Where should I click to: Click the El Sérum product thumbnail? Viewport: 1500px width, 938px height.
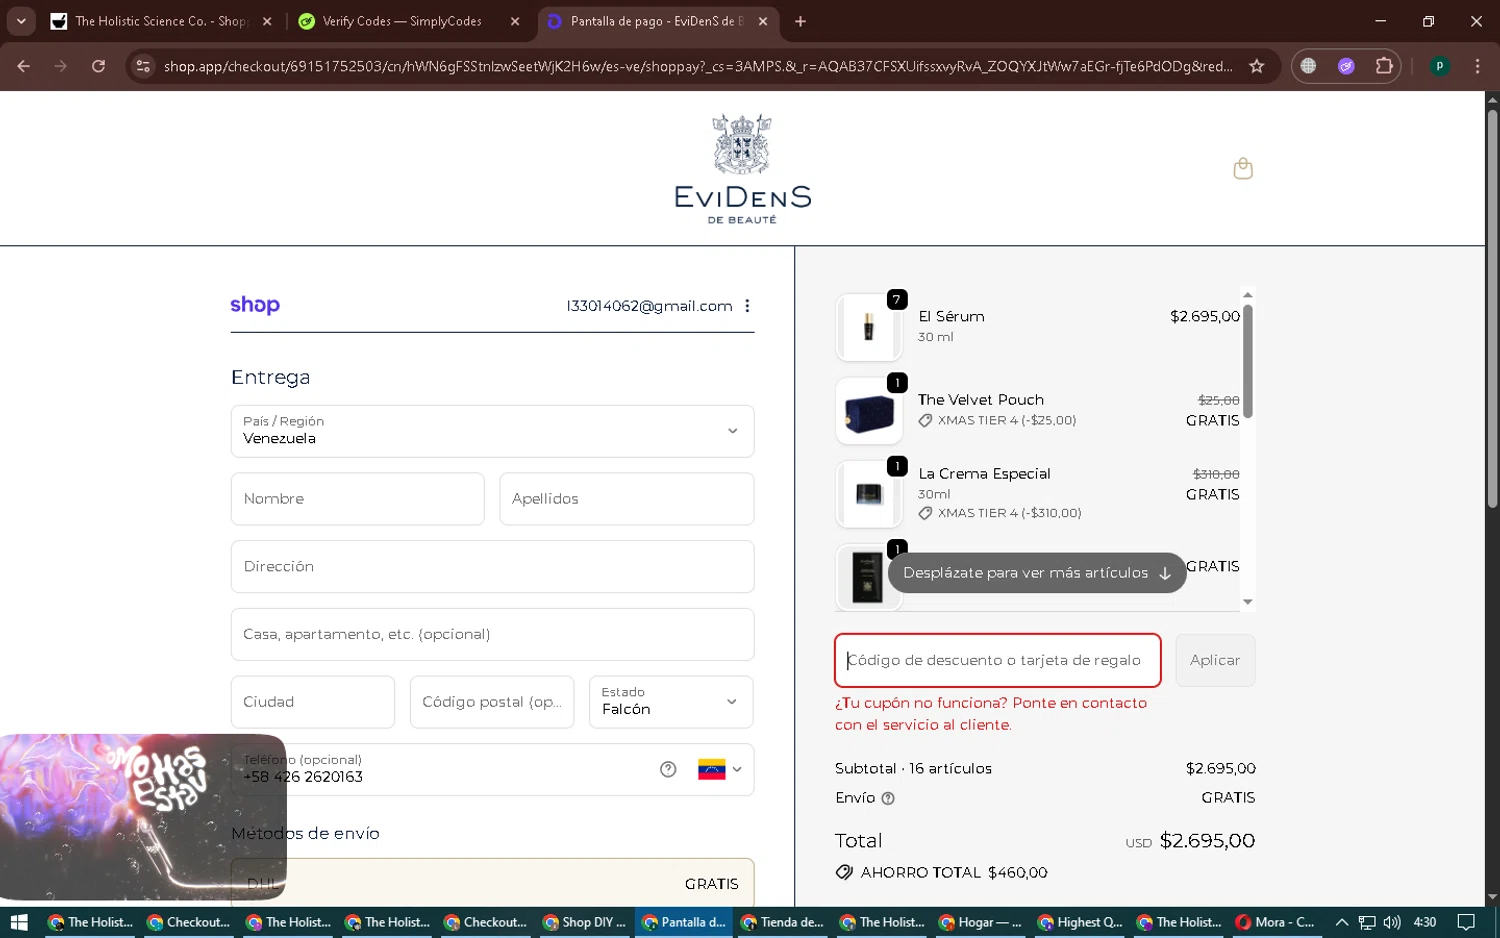coord(868,327)
